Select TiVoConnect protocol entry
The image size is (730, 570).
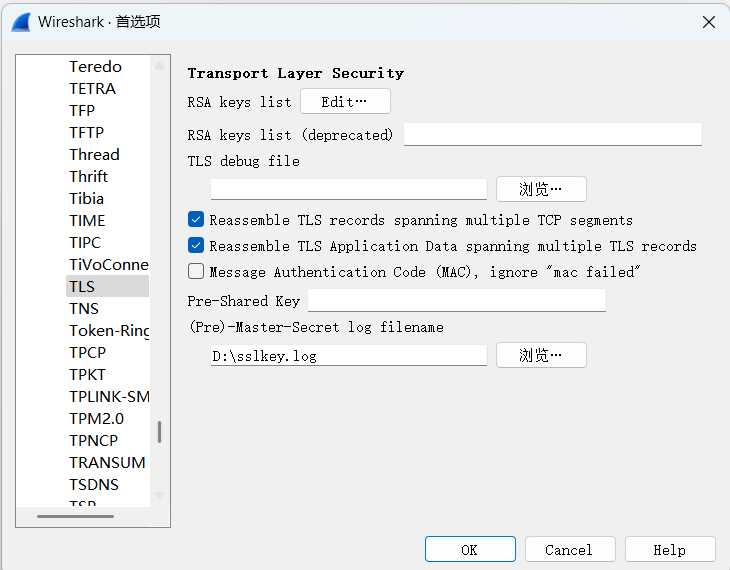pos(108,265)
